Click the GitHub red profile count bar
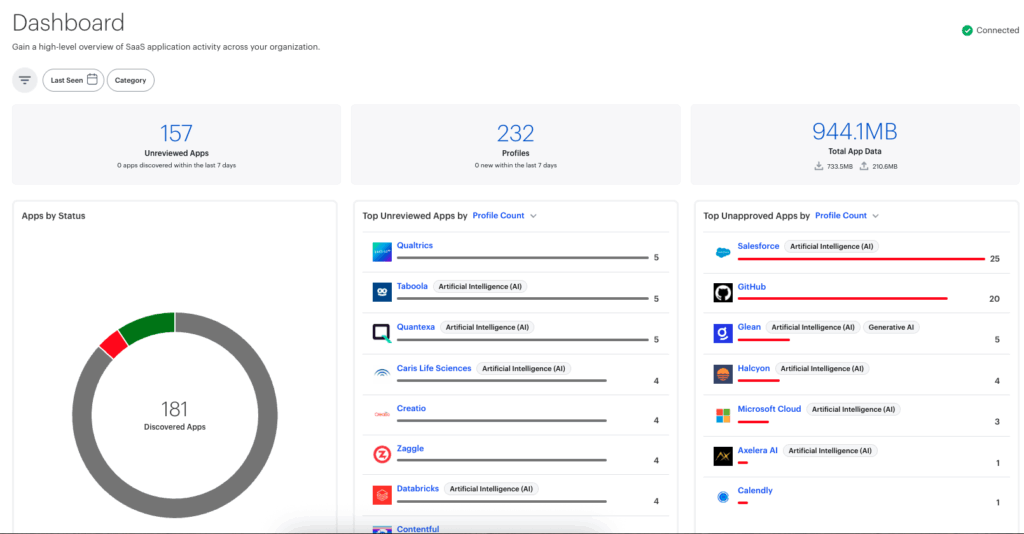 842,299
